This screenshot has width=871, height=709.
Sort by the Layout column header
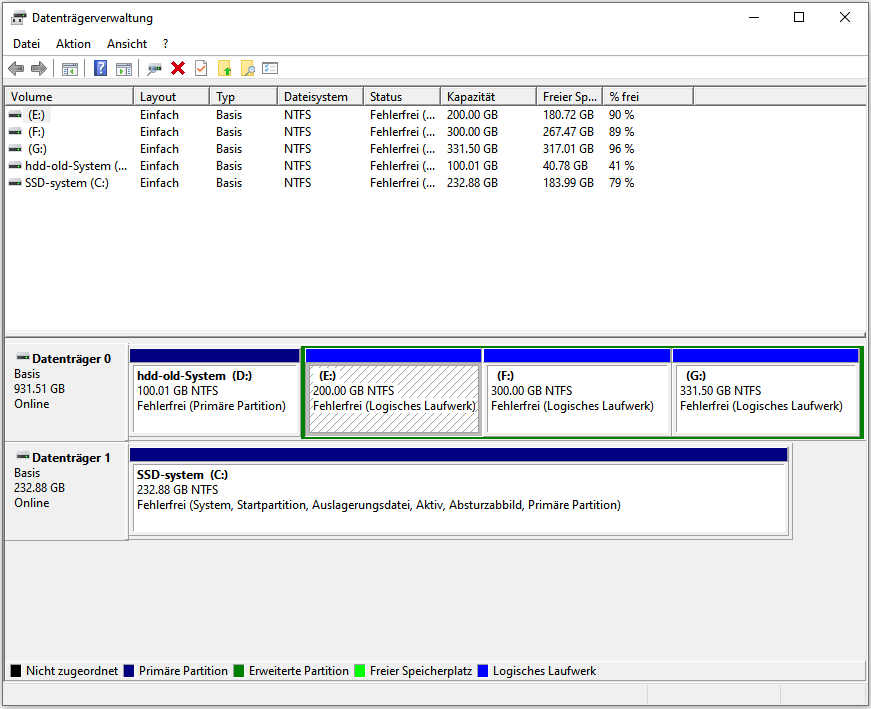tap(172, 97)
